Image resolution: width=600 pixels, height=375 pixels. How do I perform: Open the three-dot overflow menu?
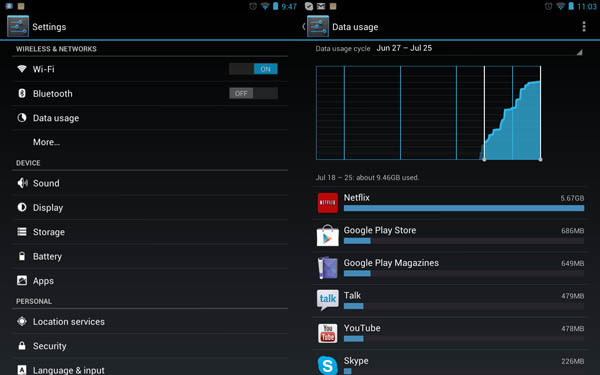(584, 26)
